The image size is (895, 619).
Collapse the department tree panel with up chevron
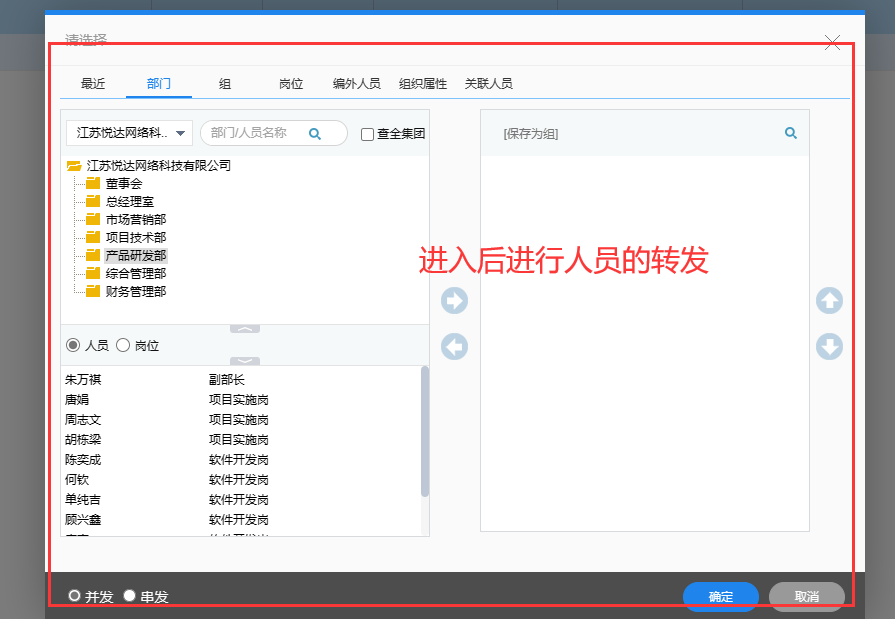245,328
